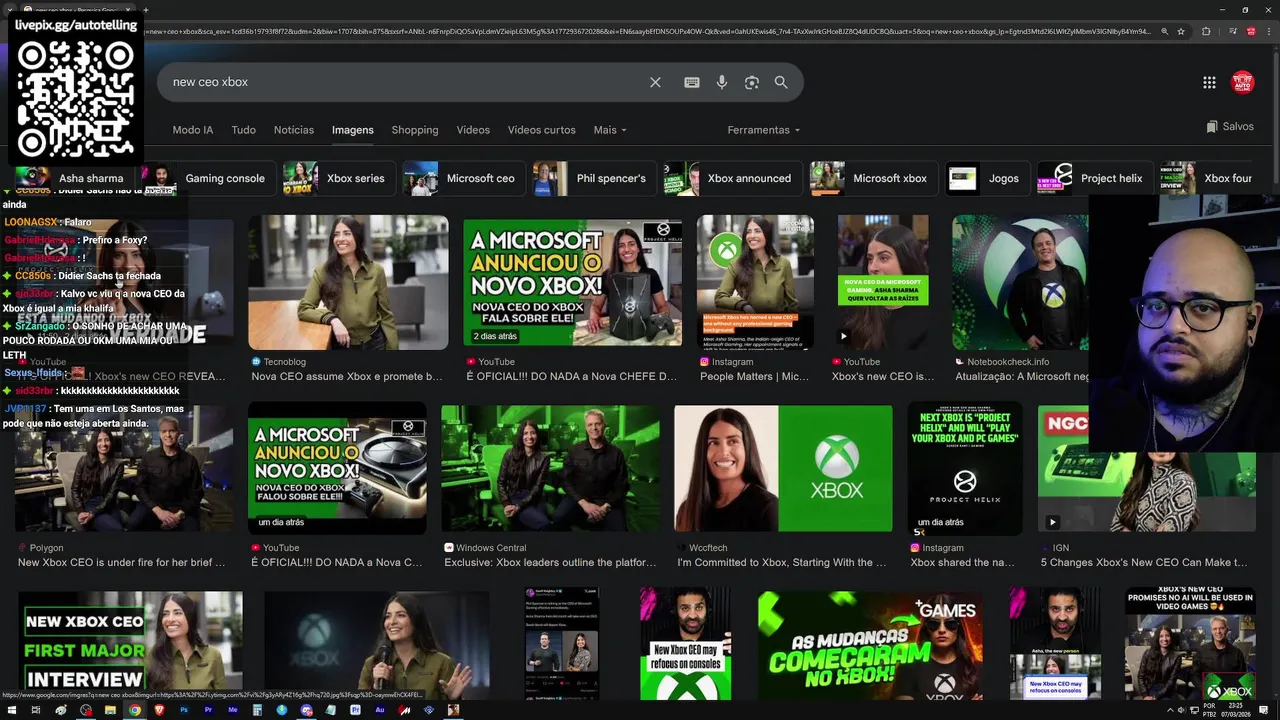The height and width of the screenshot is (720, 1280).
Task: Open the Instagram 'People Matters' result link
Action: coord(755,376)
